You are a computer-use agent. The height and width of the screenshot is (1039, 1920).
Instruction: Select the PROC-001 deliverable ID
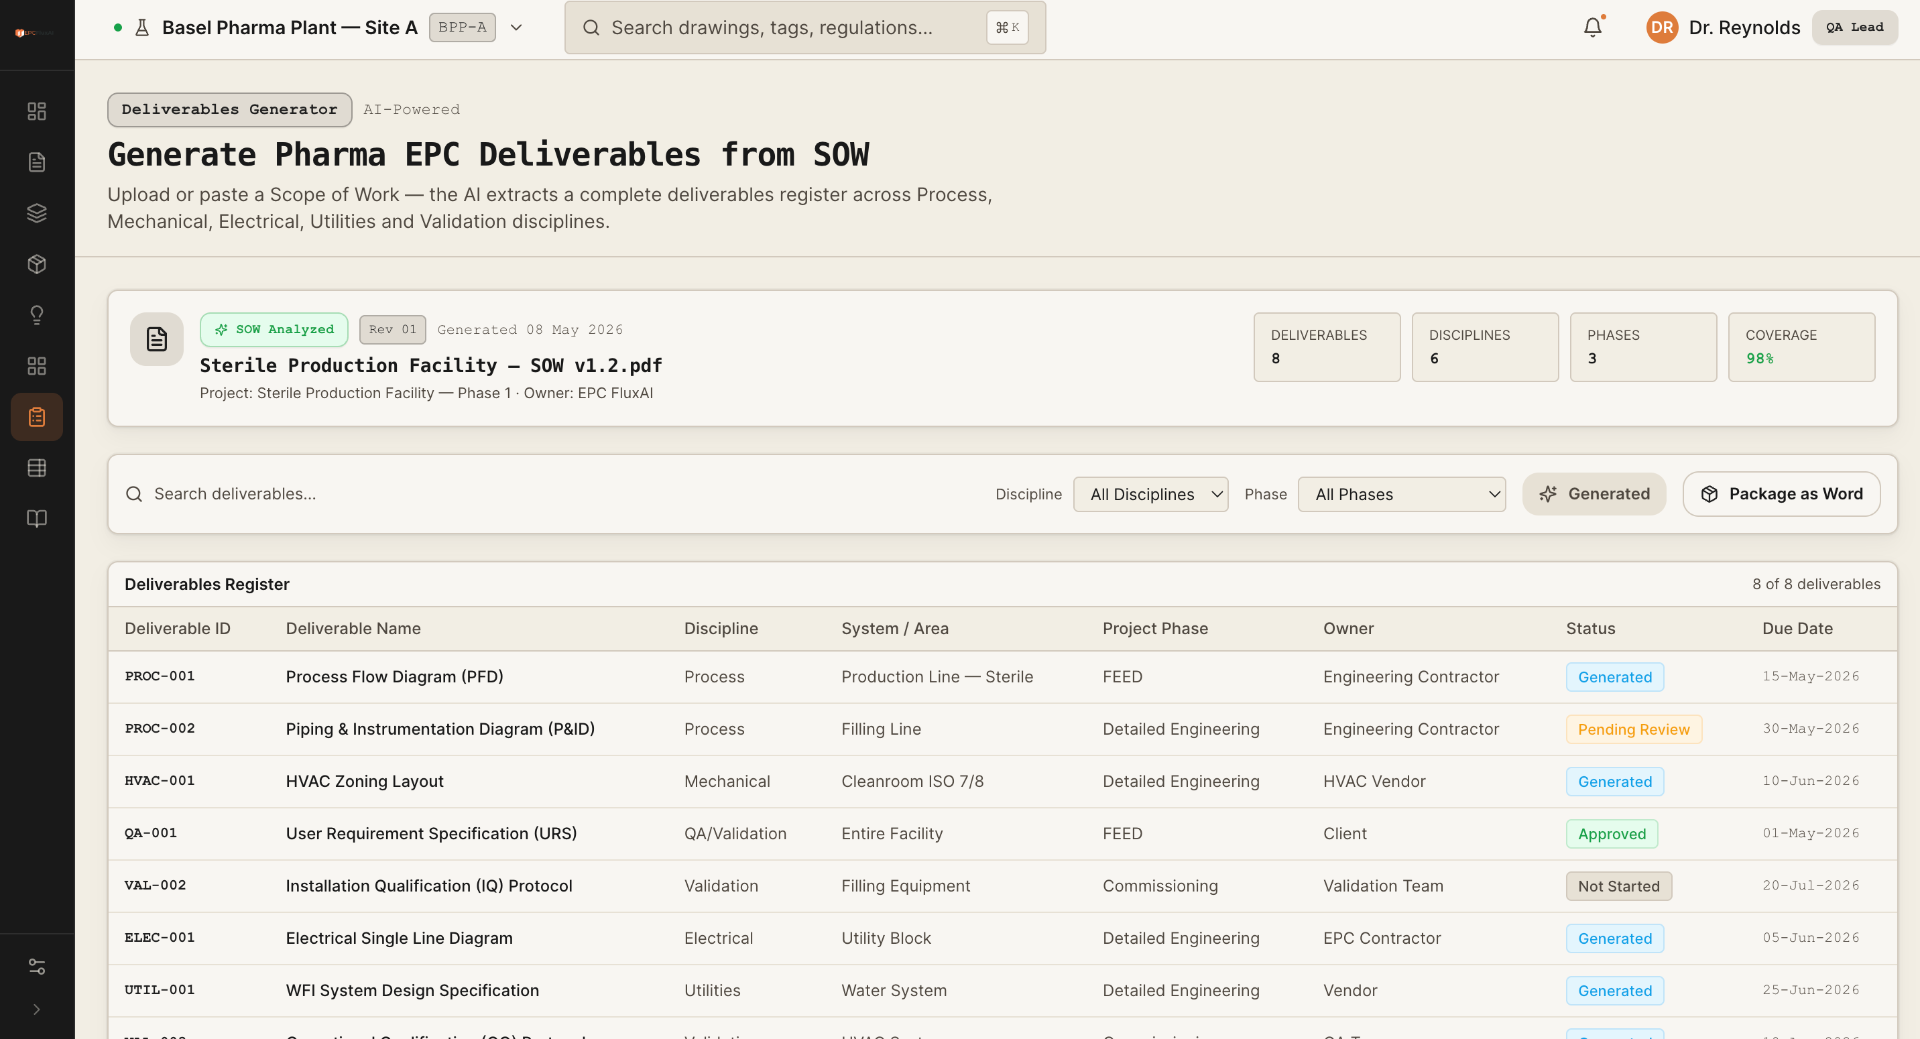(160, 677)
